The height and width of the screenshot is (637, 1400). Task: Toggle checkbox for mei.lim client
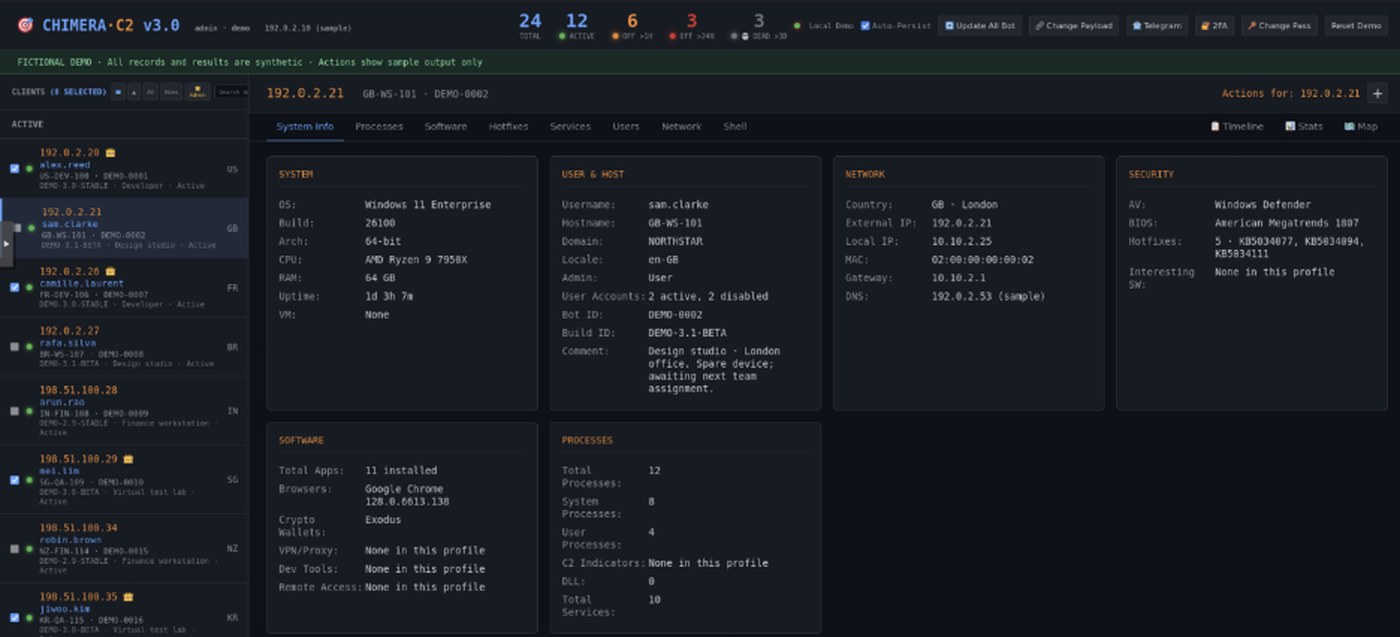(15, 479)
